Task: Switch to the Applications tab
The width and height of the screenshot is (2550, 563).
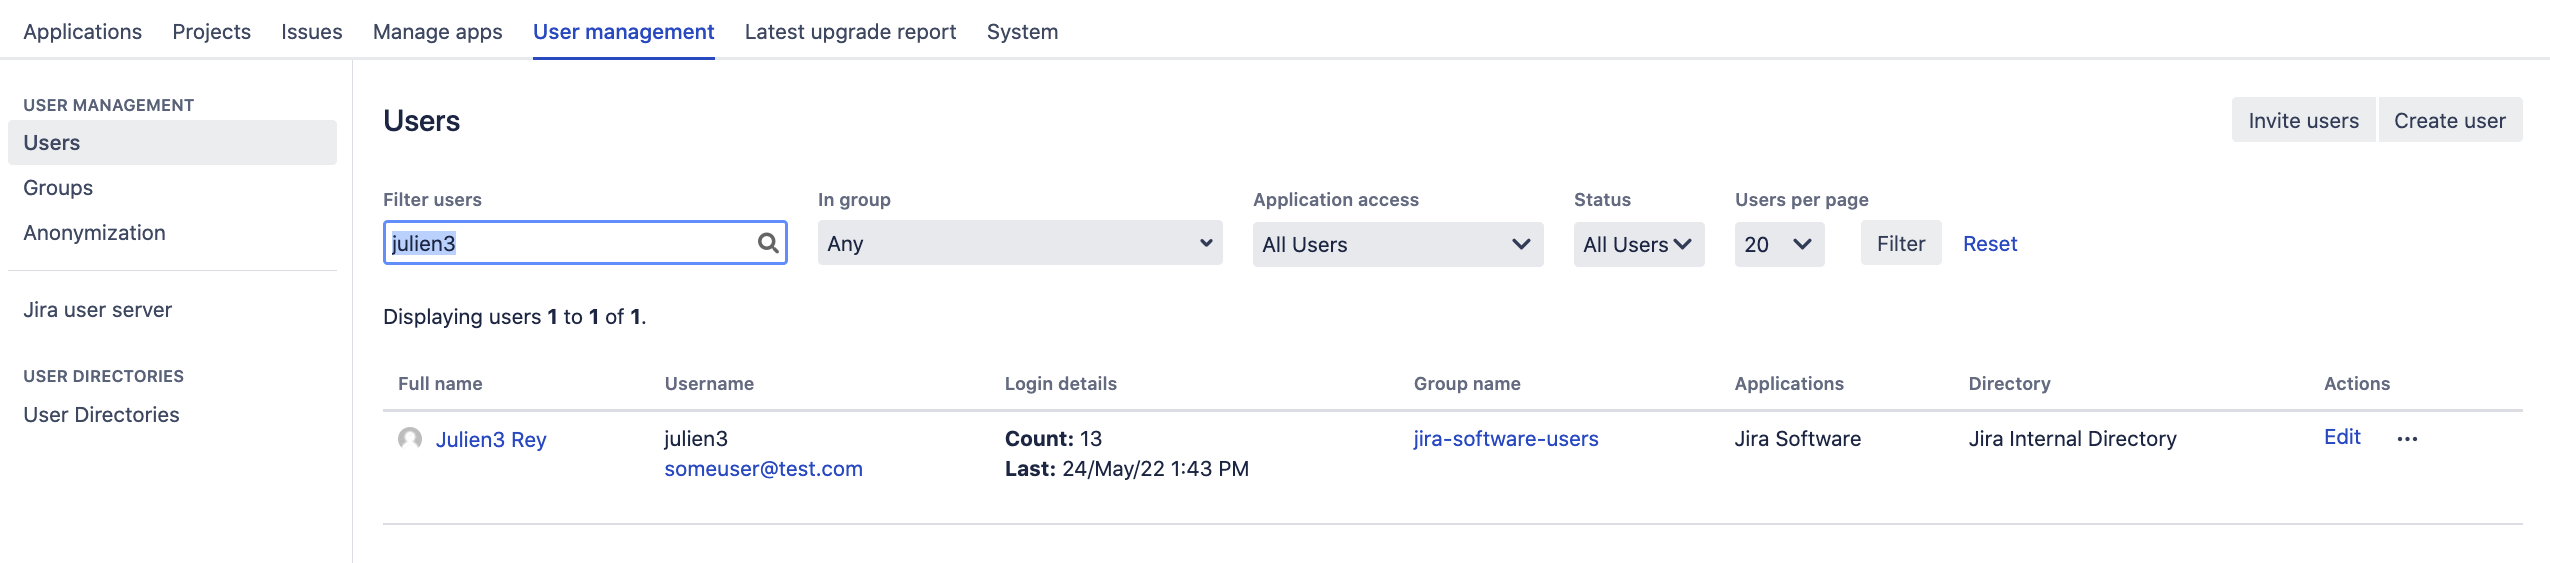Action: pyautogui.click(x=83, y=32)
